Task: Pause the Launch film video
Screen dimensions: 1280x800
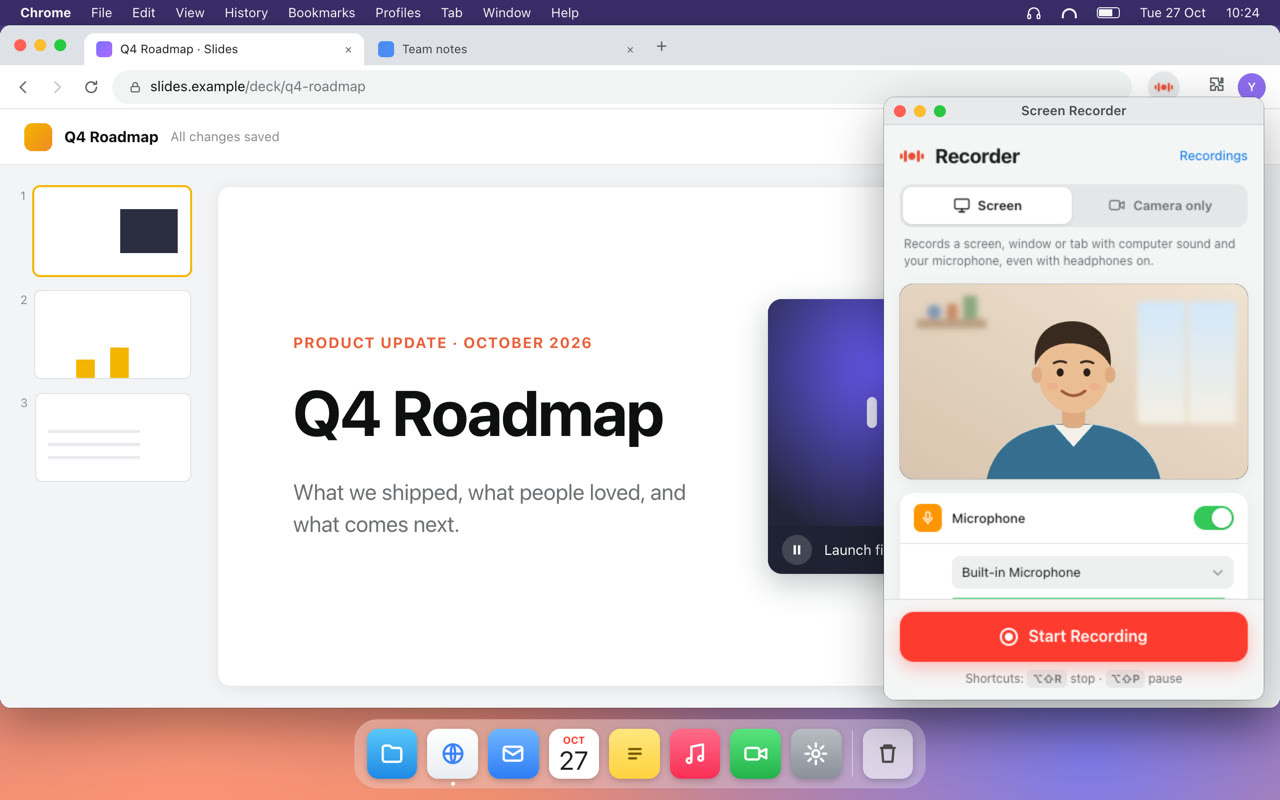Action: [x=797, y=550]
